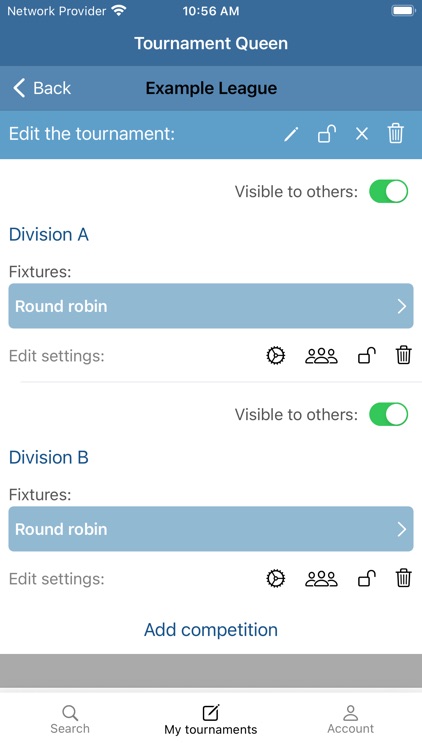The height and width of the screenshot is (750, 422).
Task: Delete Division B with trash icon
Action: click(x=403, y=579)
